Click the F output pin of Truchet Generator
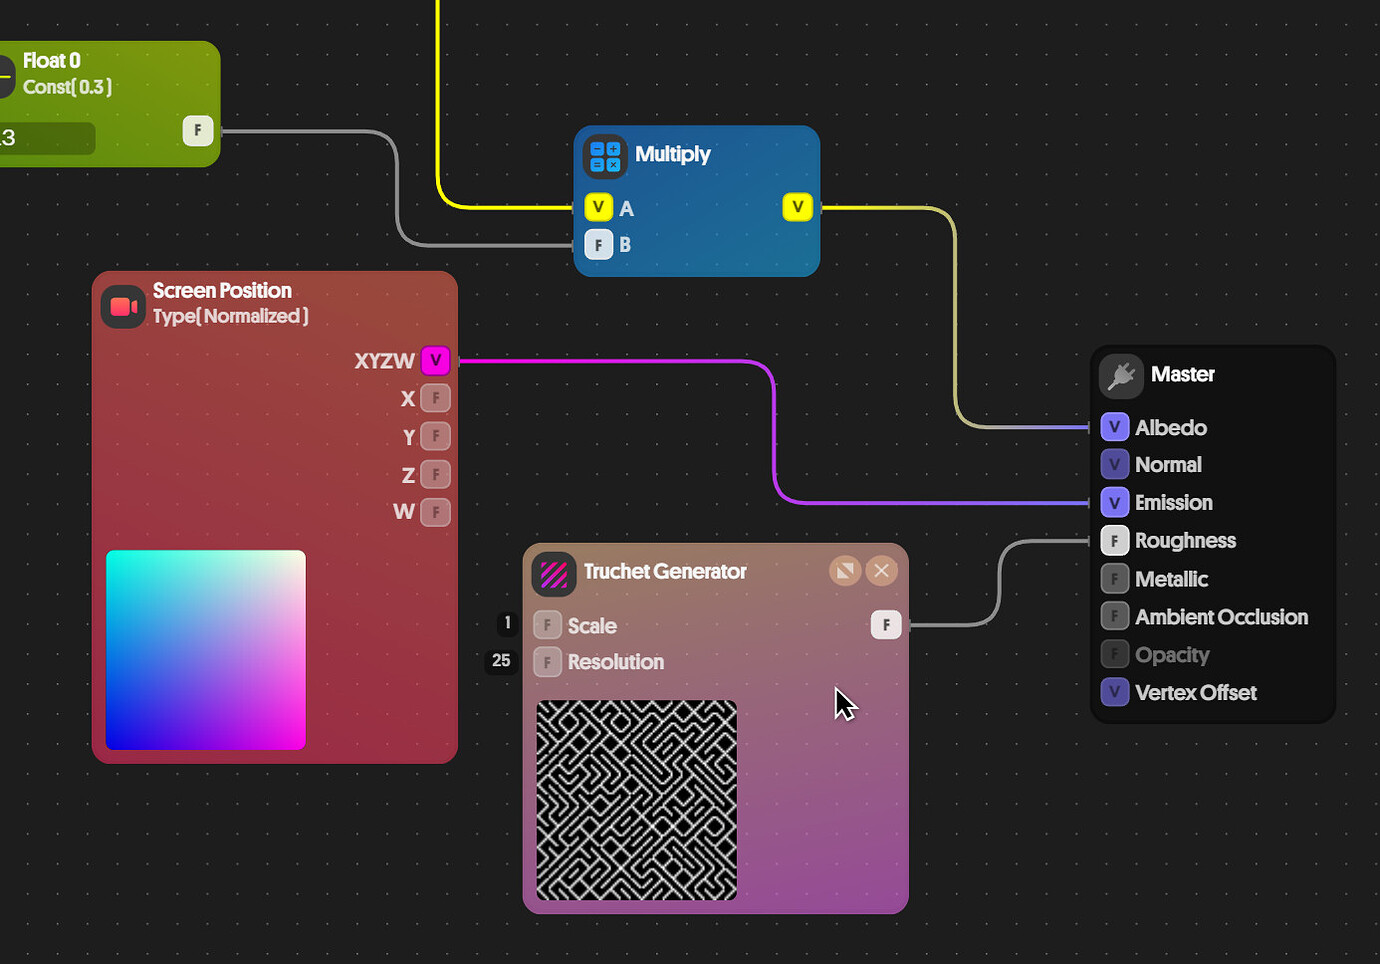Image resolution: width=1380 pixels, height=964 pixels. pos(885,624)
